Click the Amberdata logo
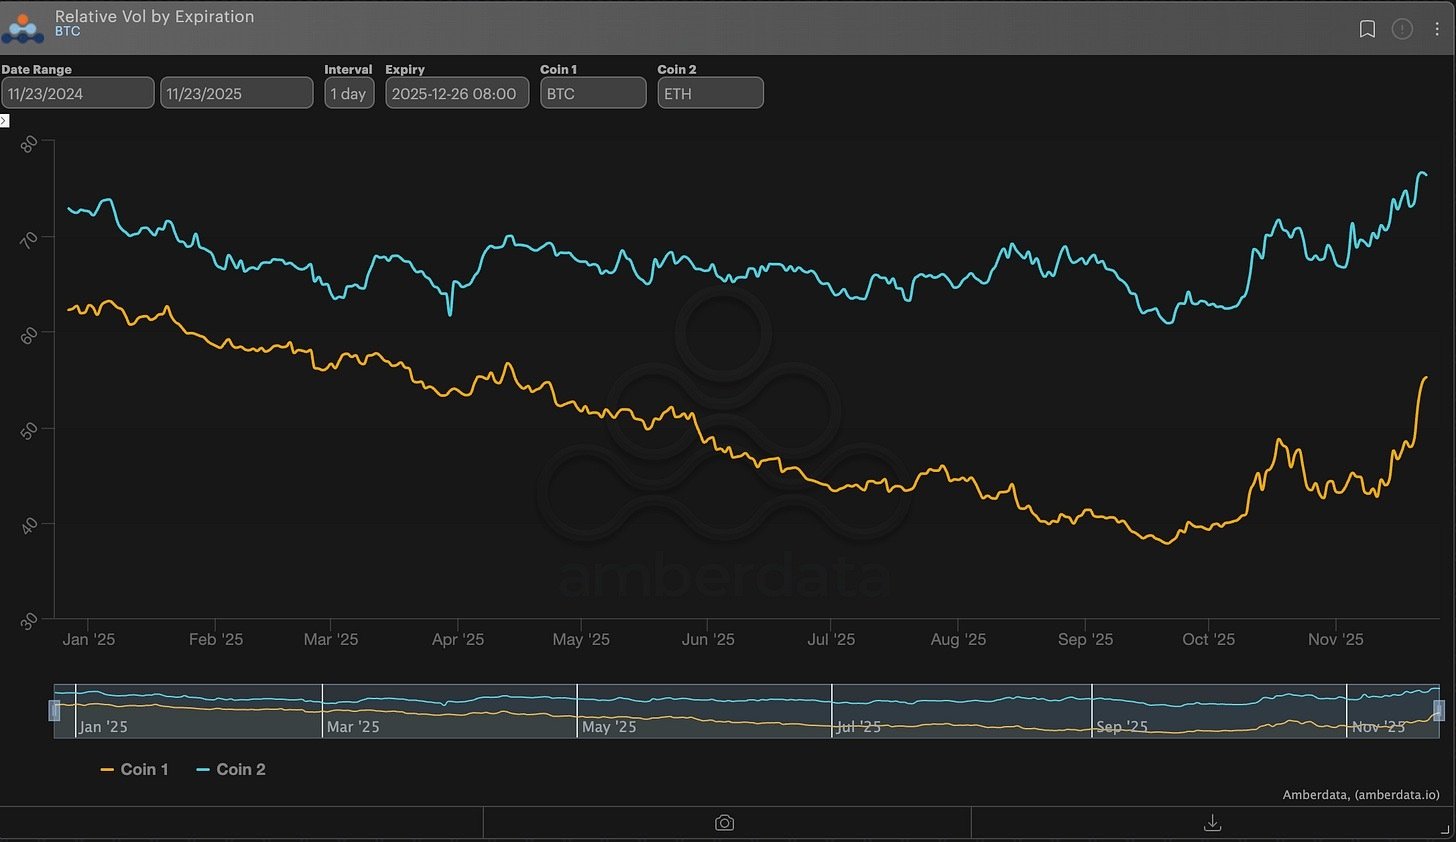This screenshot has width=1456, height=842. tap(22, 28)
